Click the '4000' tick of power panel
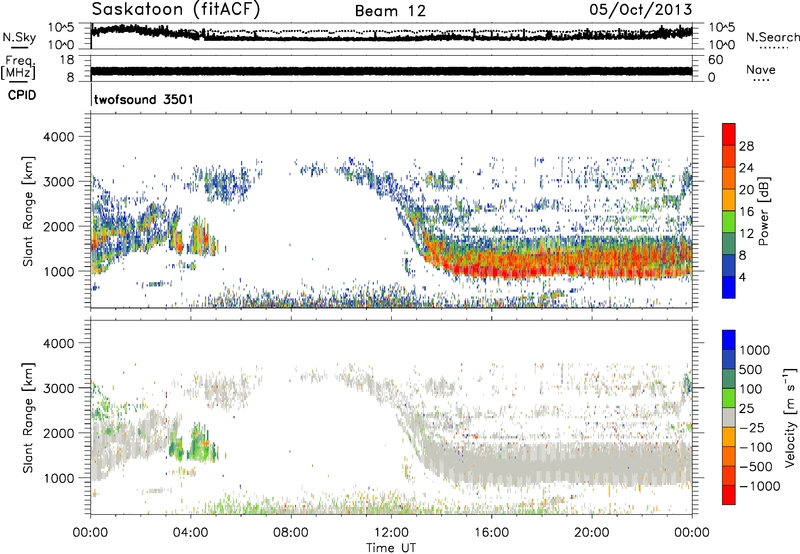 click(58, 137)
